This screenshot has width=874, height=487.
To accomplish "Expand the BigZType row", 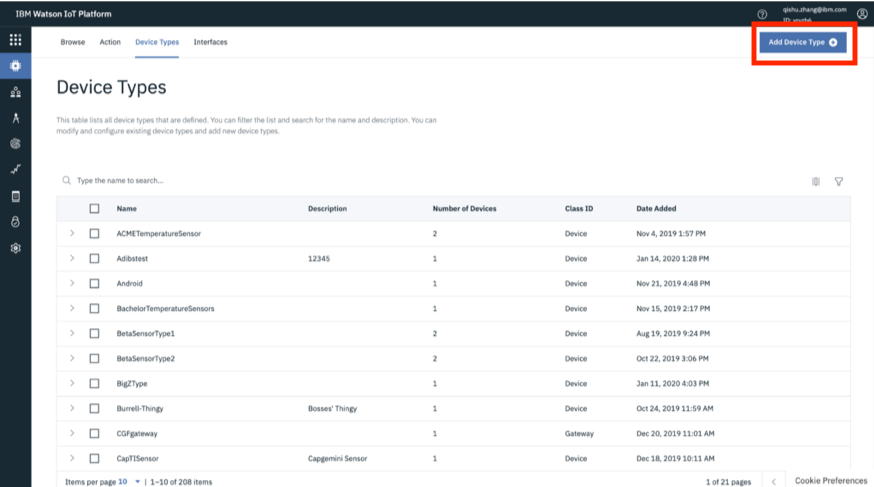I will pos(72,383).
